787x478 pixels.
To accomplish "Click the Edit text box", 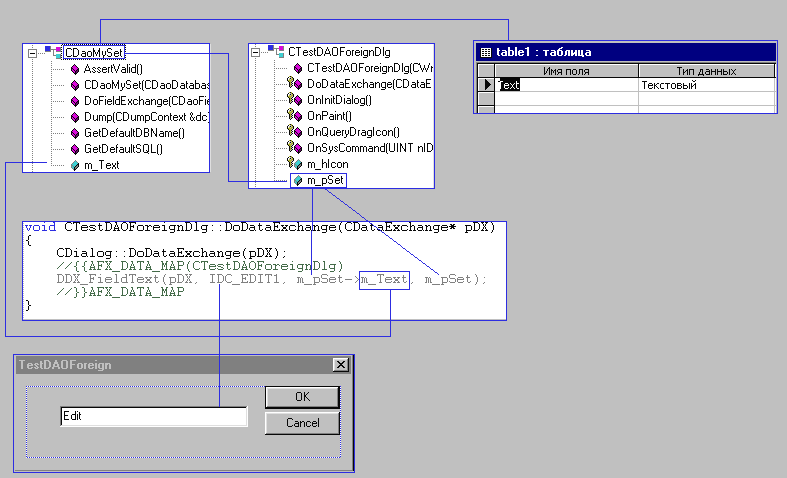I will pyautogui.click(x=154, y=416).
